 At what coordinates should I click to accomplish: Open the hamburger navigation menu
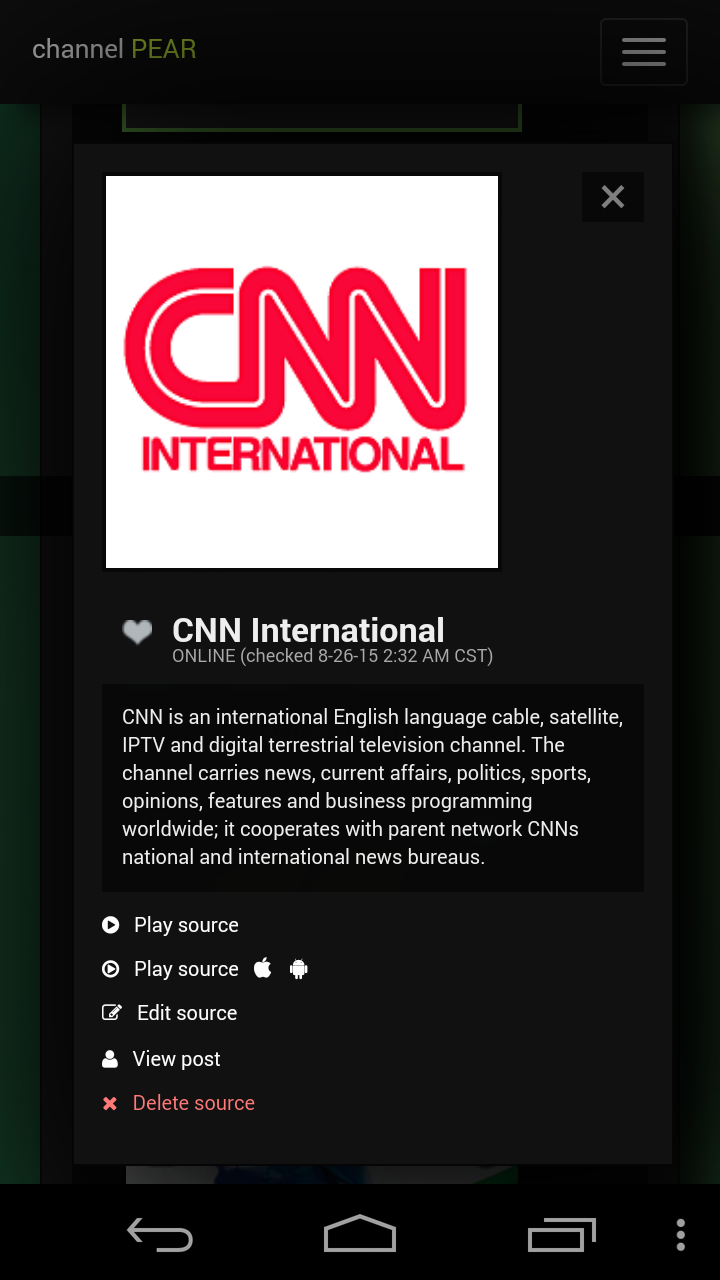tap(643, 52)
